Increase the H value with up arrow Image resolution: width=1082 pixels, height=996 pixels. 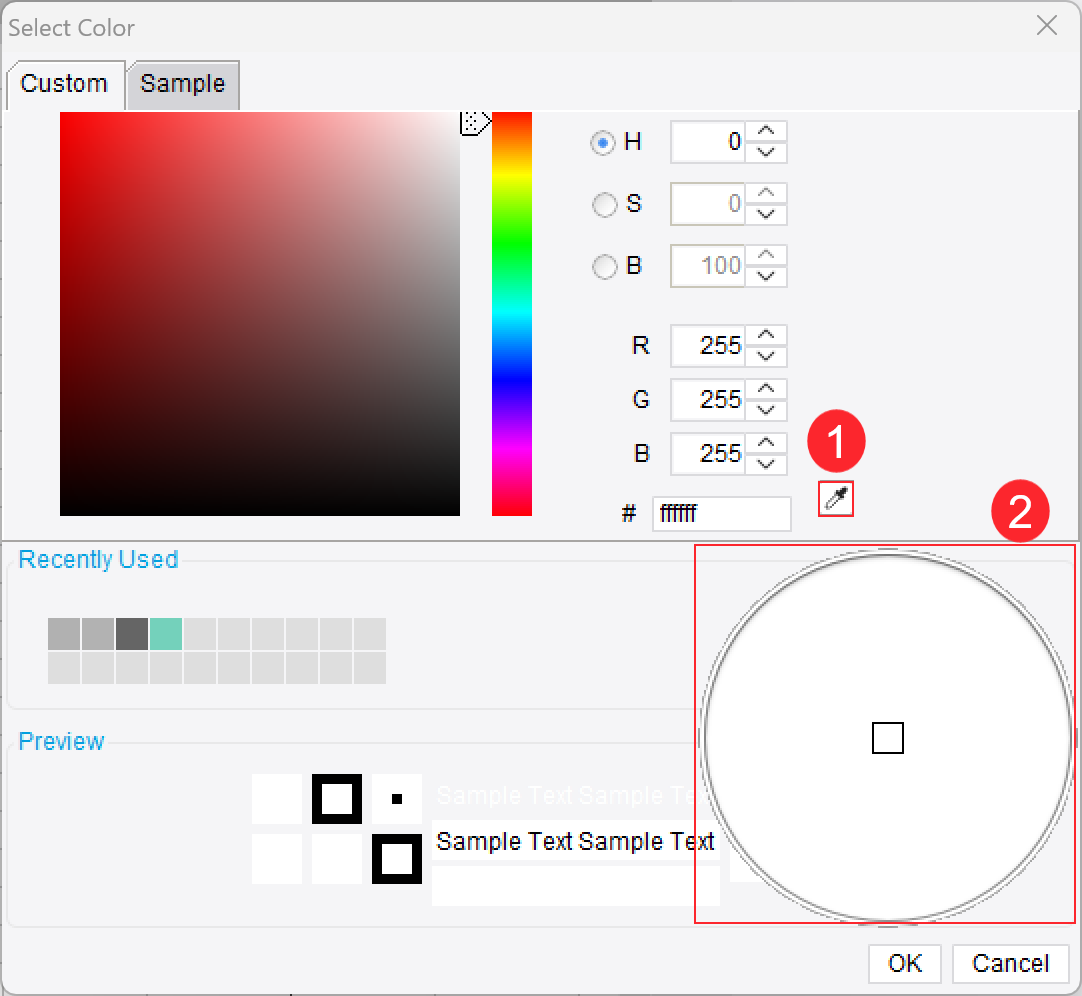[x=766, y=131]
